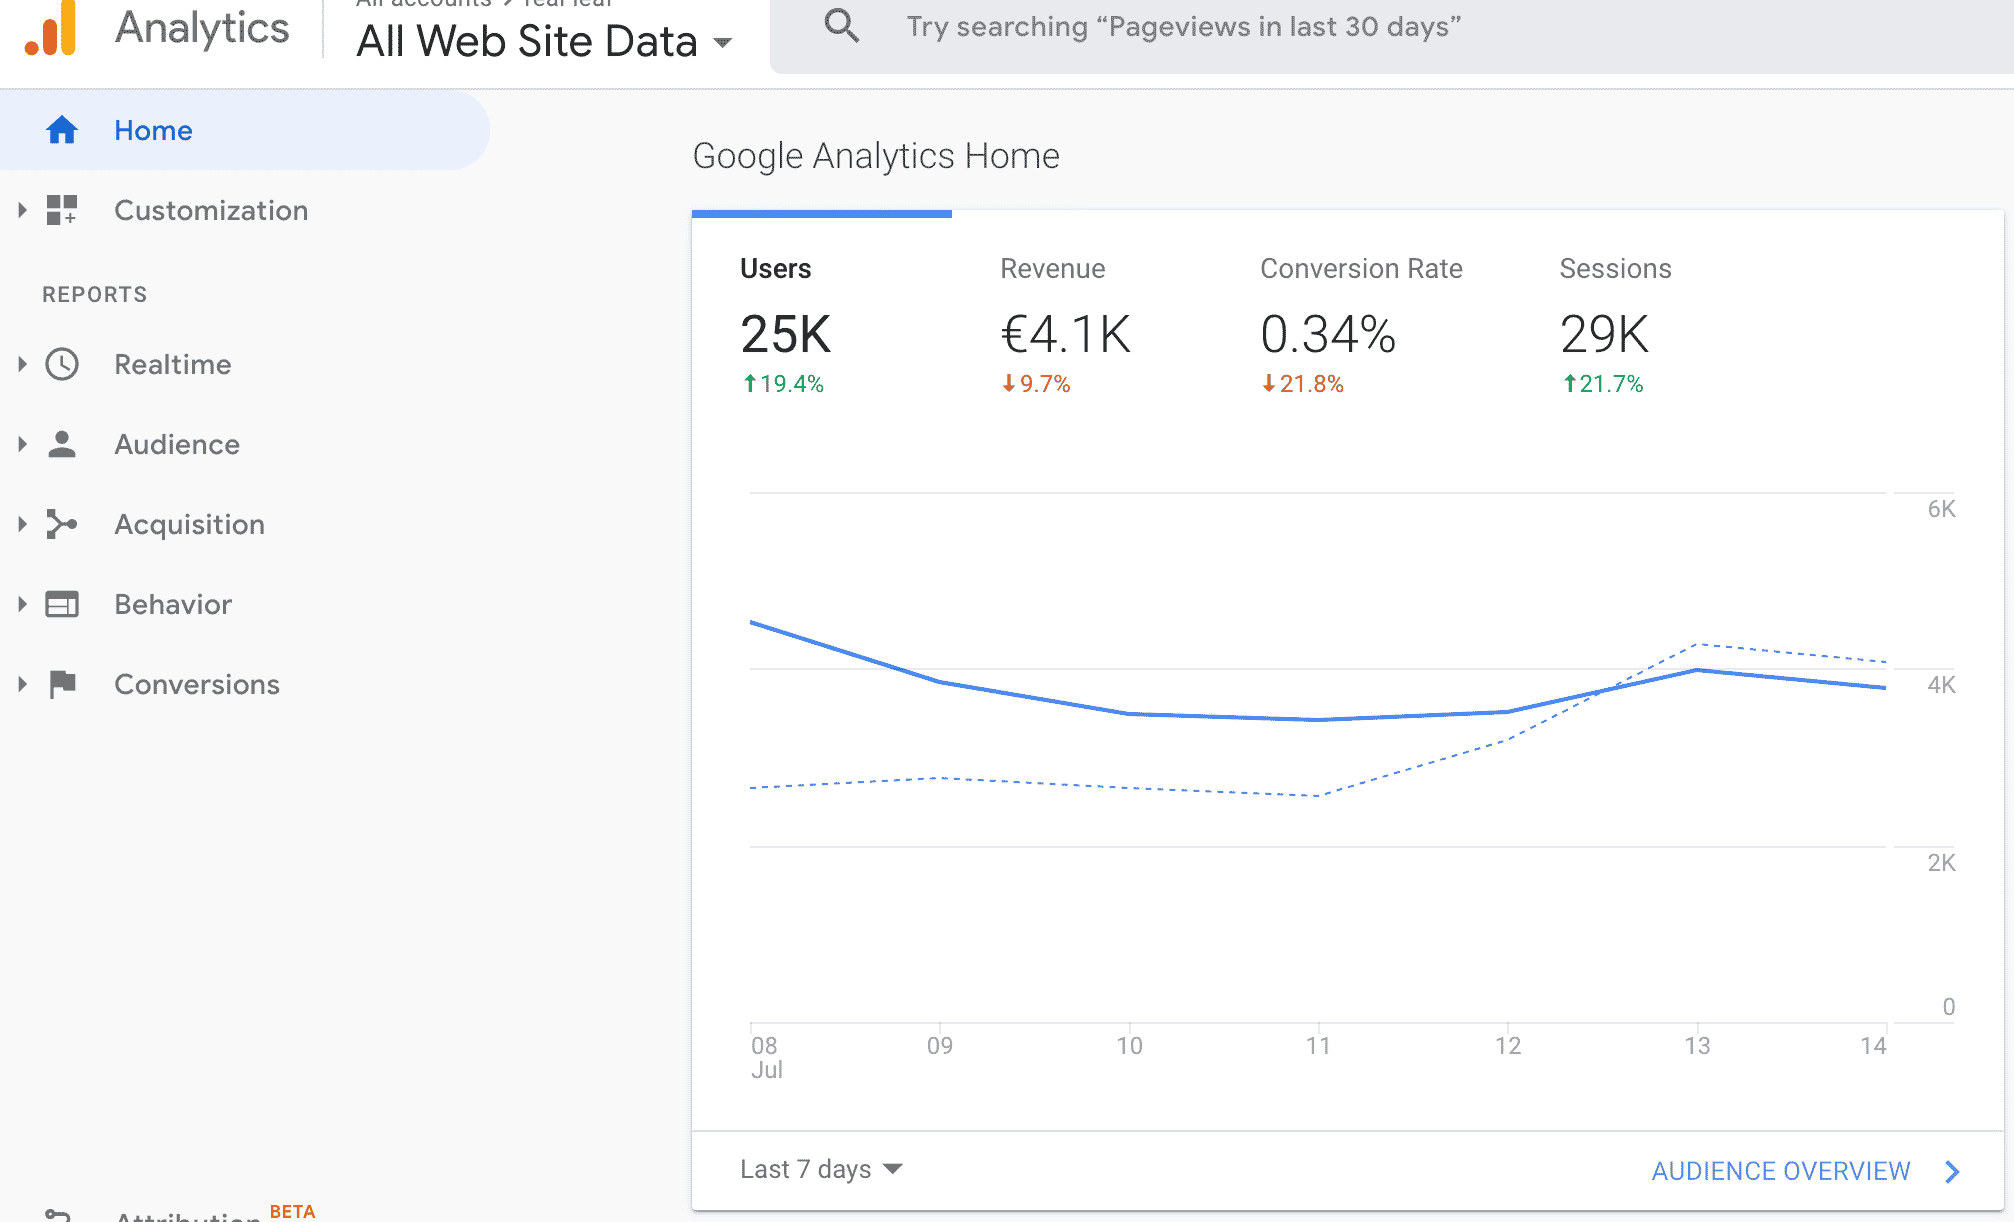Click the 21.7% sessions increase indicator

[x=1603, y=384]
